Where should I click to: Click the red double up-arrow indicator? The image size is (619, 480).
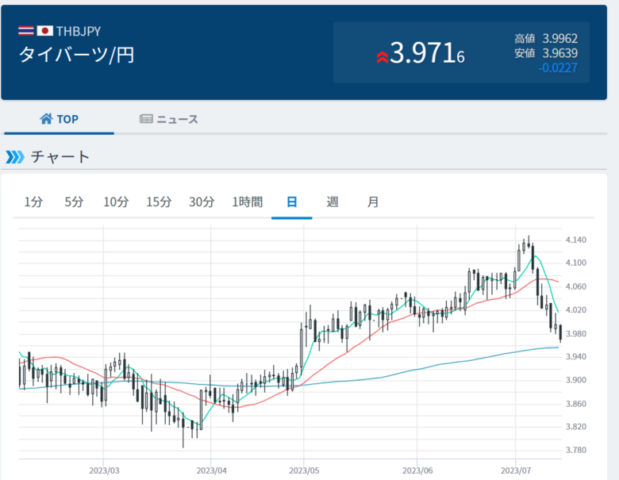pyautogui.click(x=382, y=57)
